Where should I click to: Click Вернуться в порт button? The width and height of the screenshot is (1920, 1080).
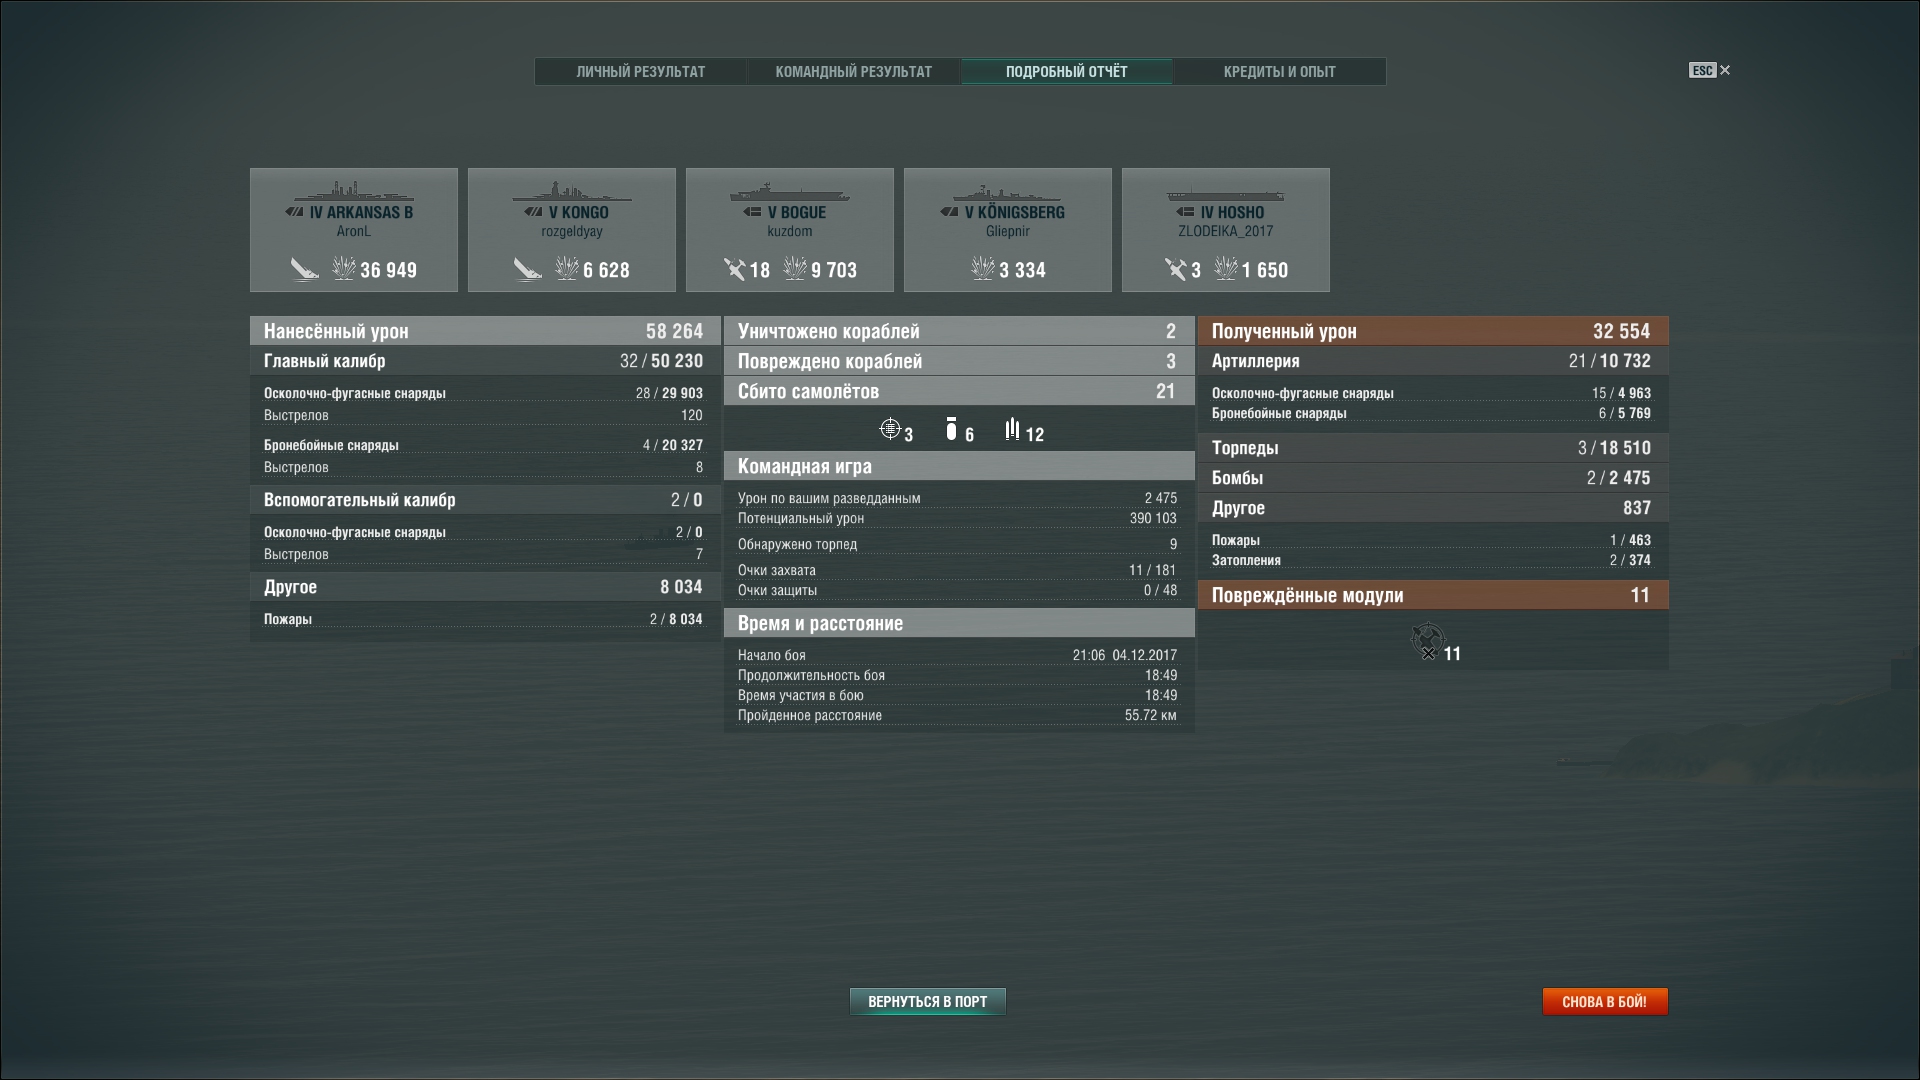pos(928,1001)
